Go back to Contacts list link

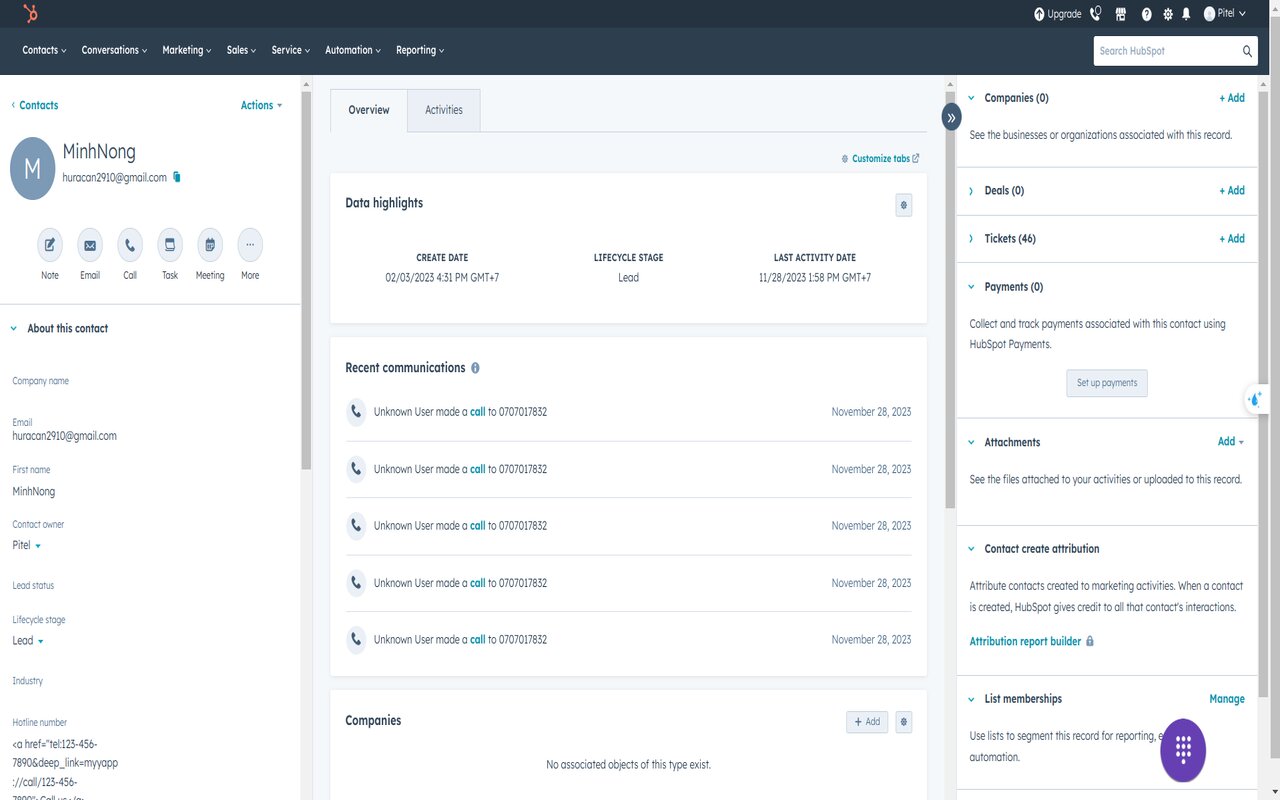pyautogui.click(x=35, y=105)
